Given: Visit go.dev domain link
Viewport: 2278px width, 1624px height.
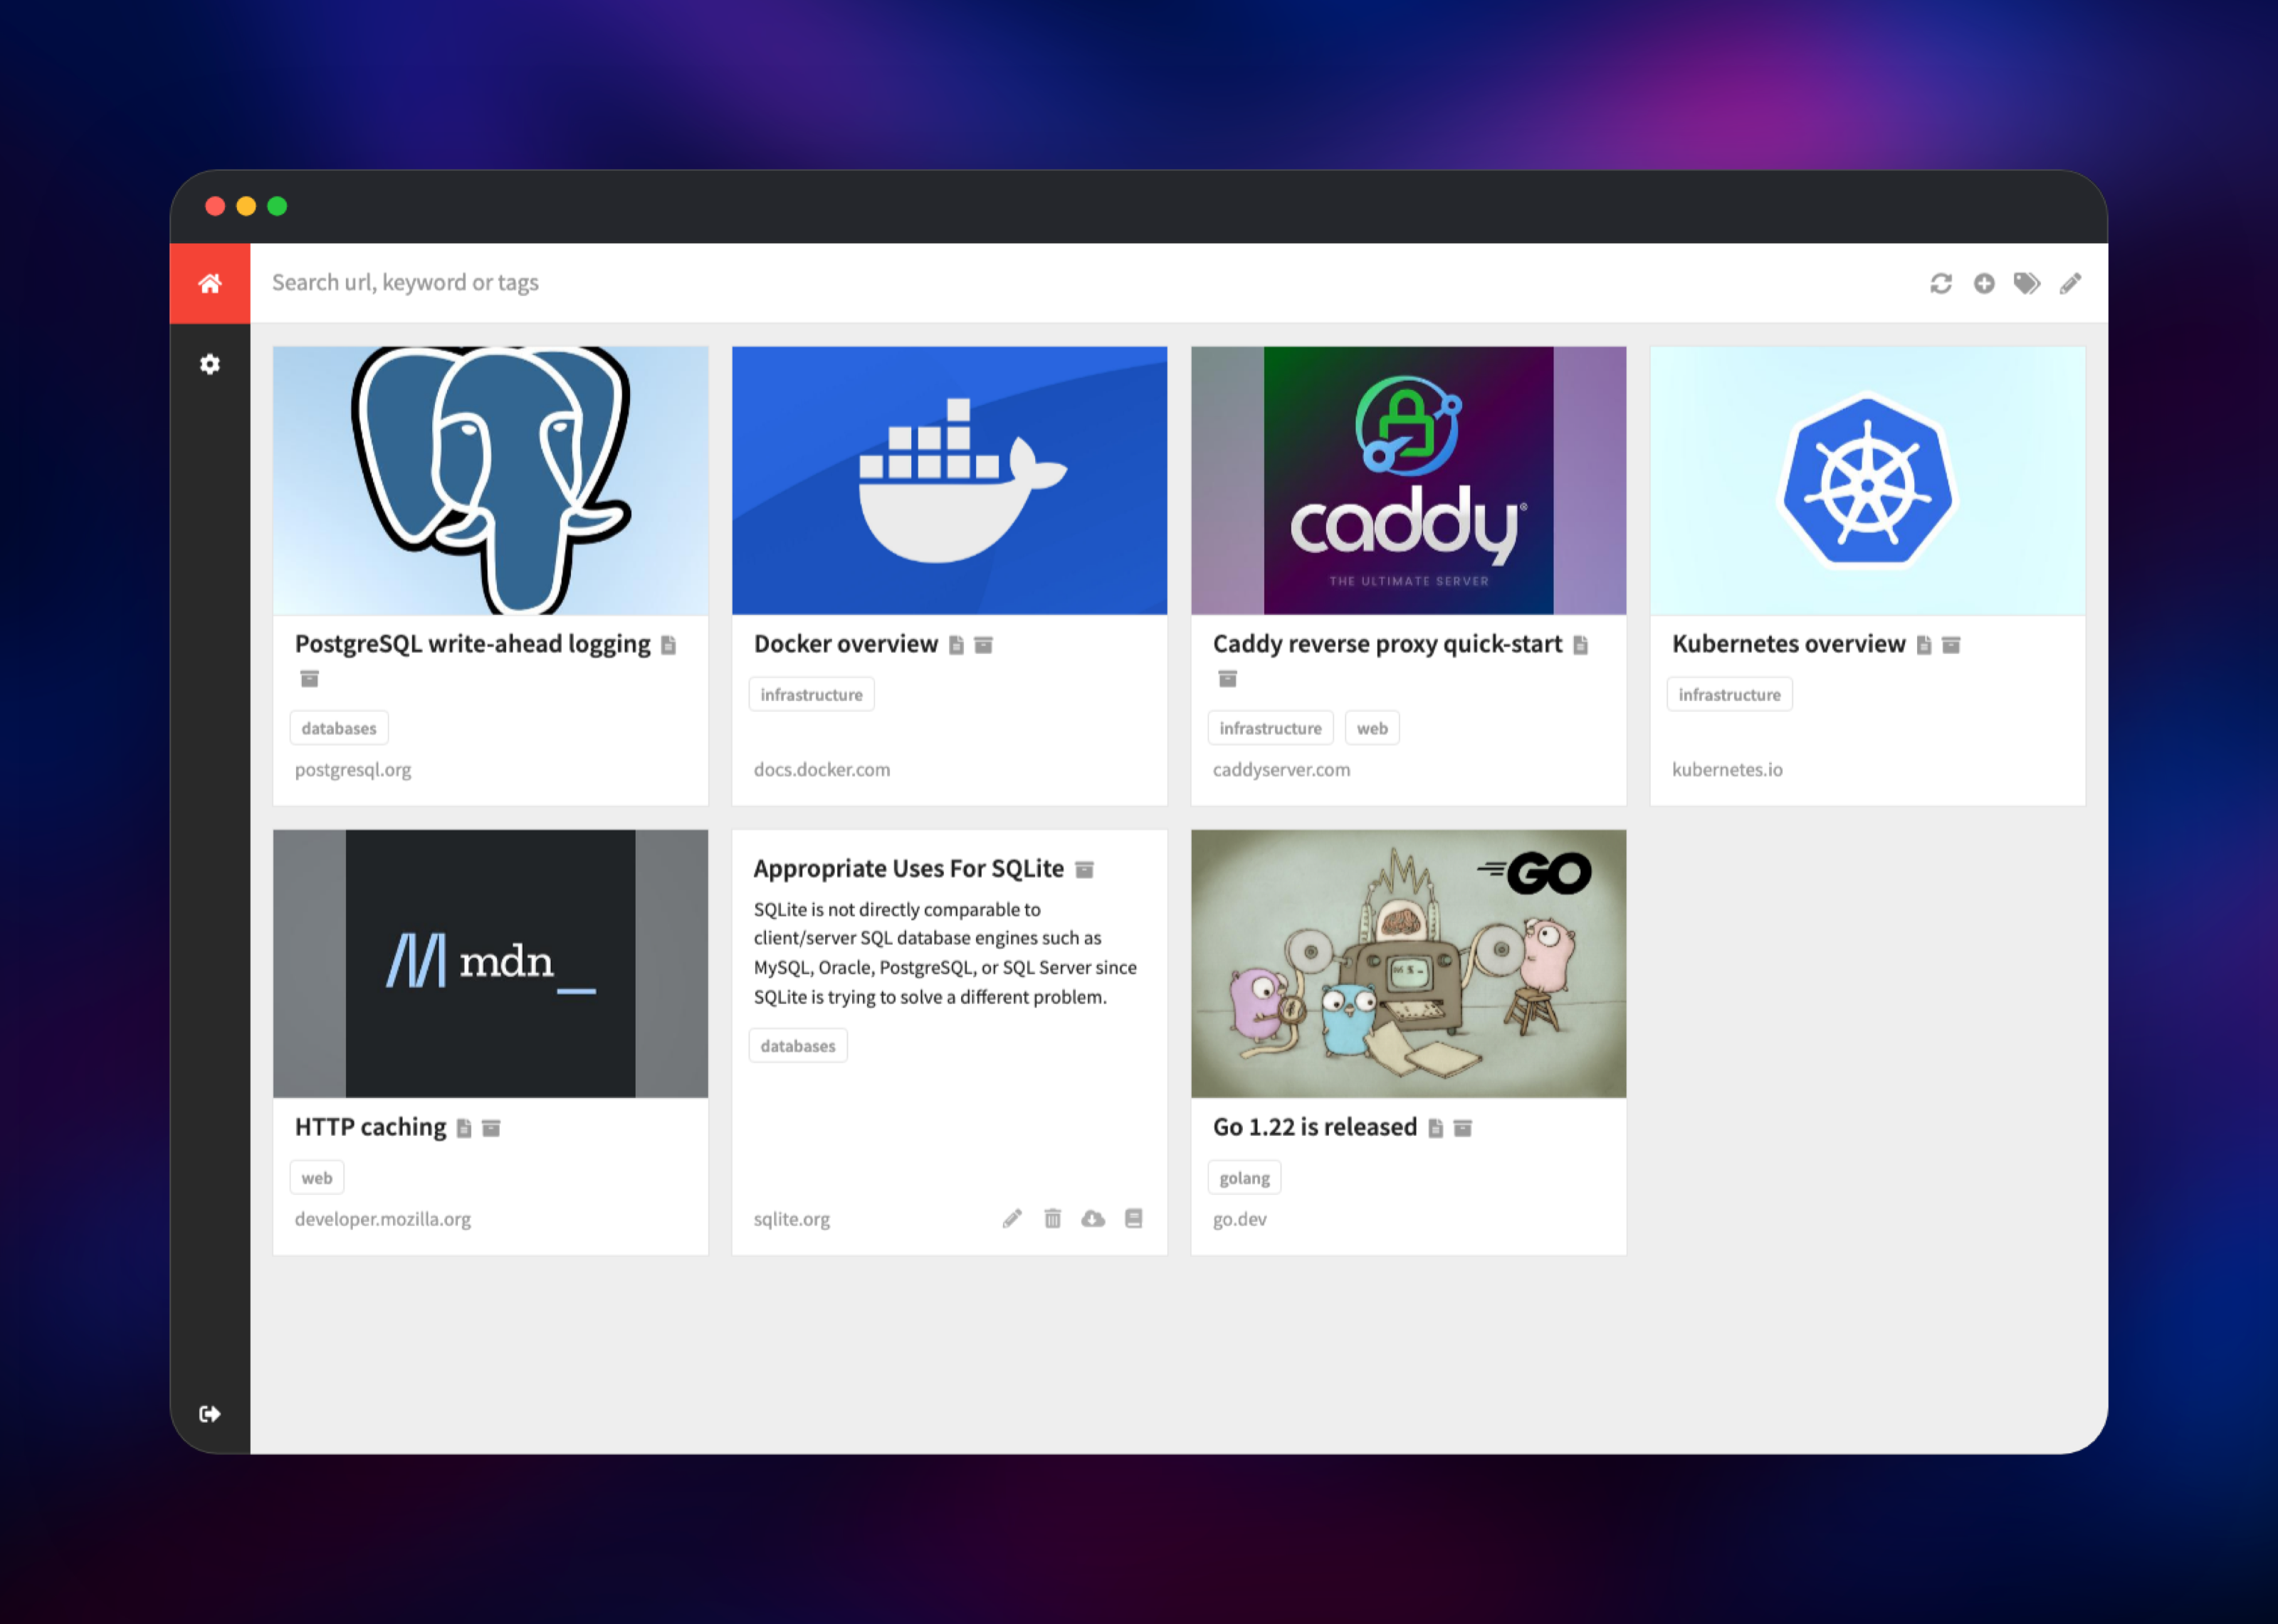Looking at the screenshot, I should [1239, 1219].
